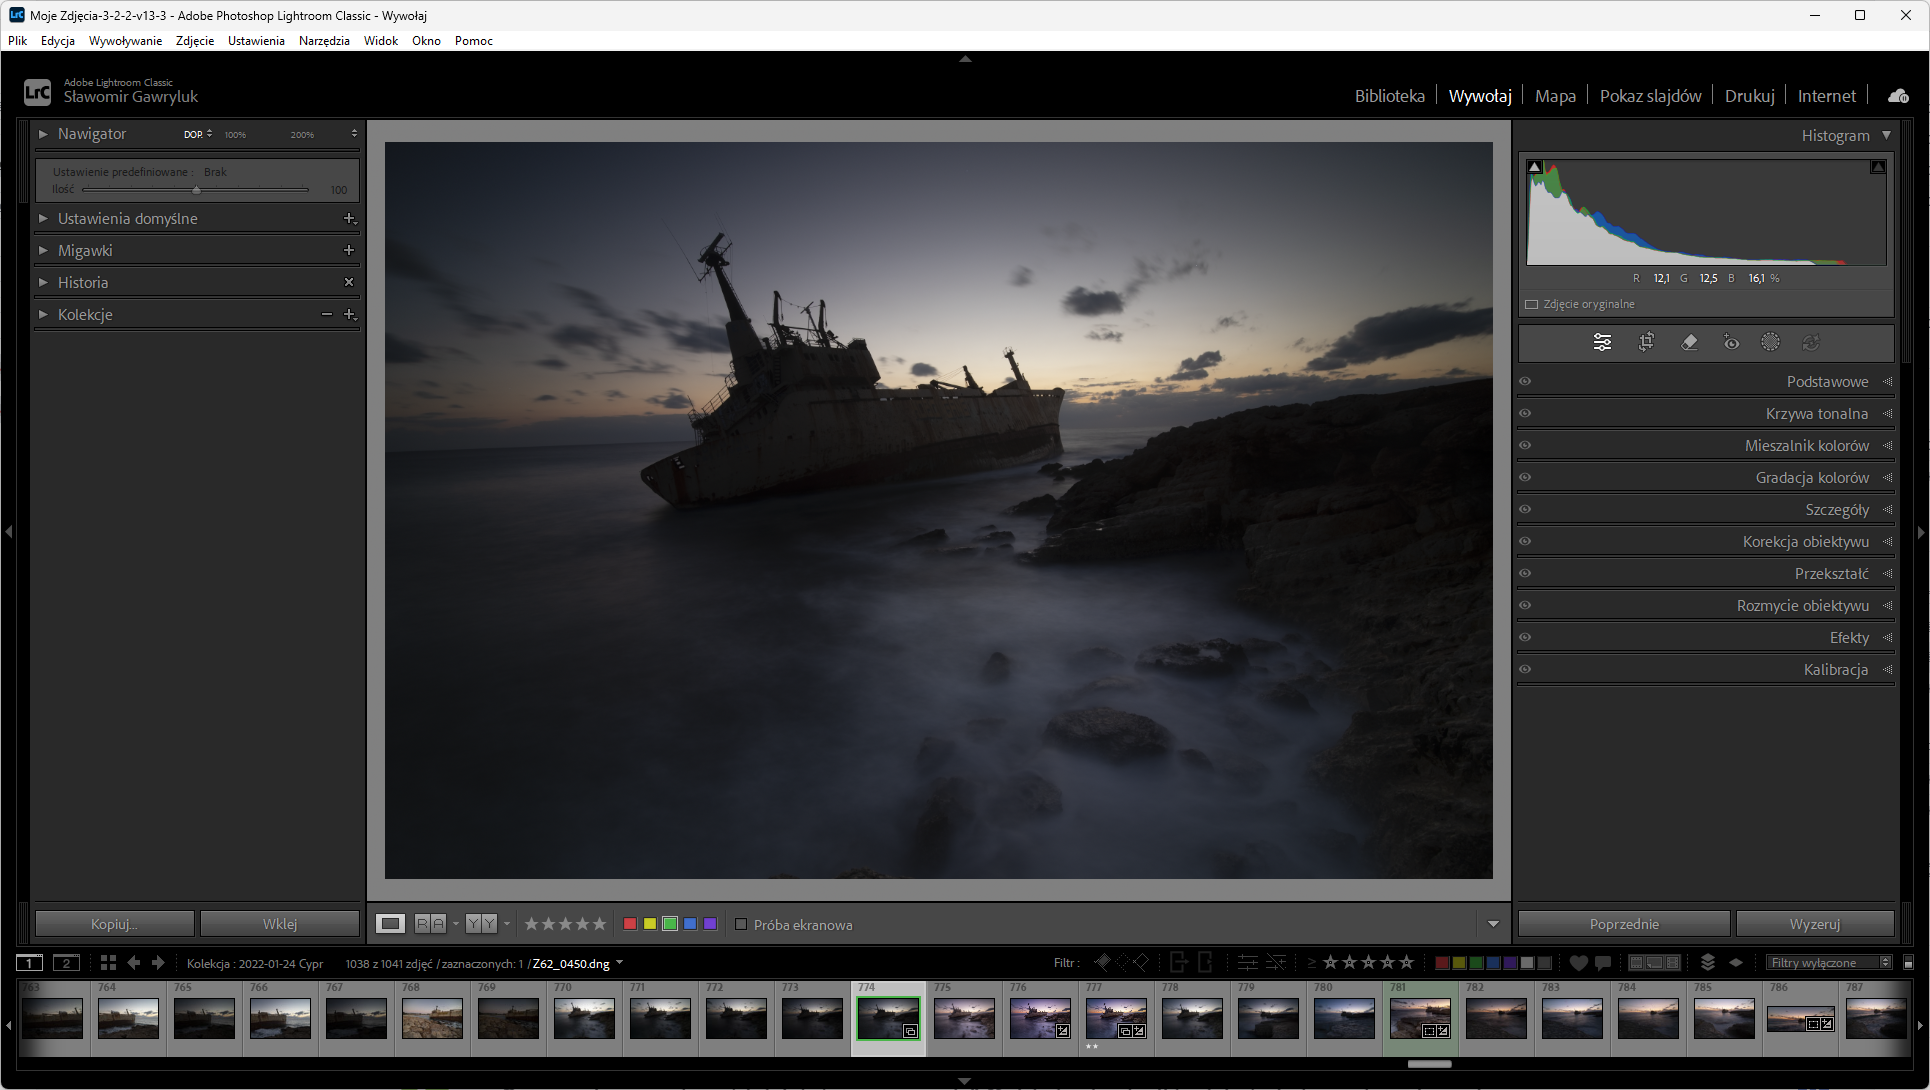Select the Crop overlay tool
The height and width of the screenshot is (1090, 1930).
pos(1646,342)
